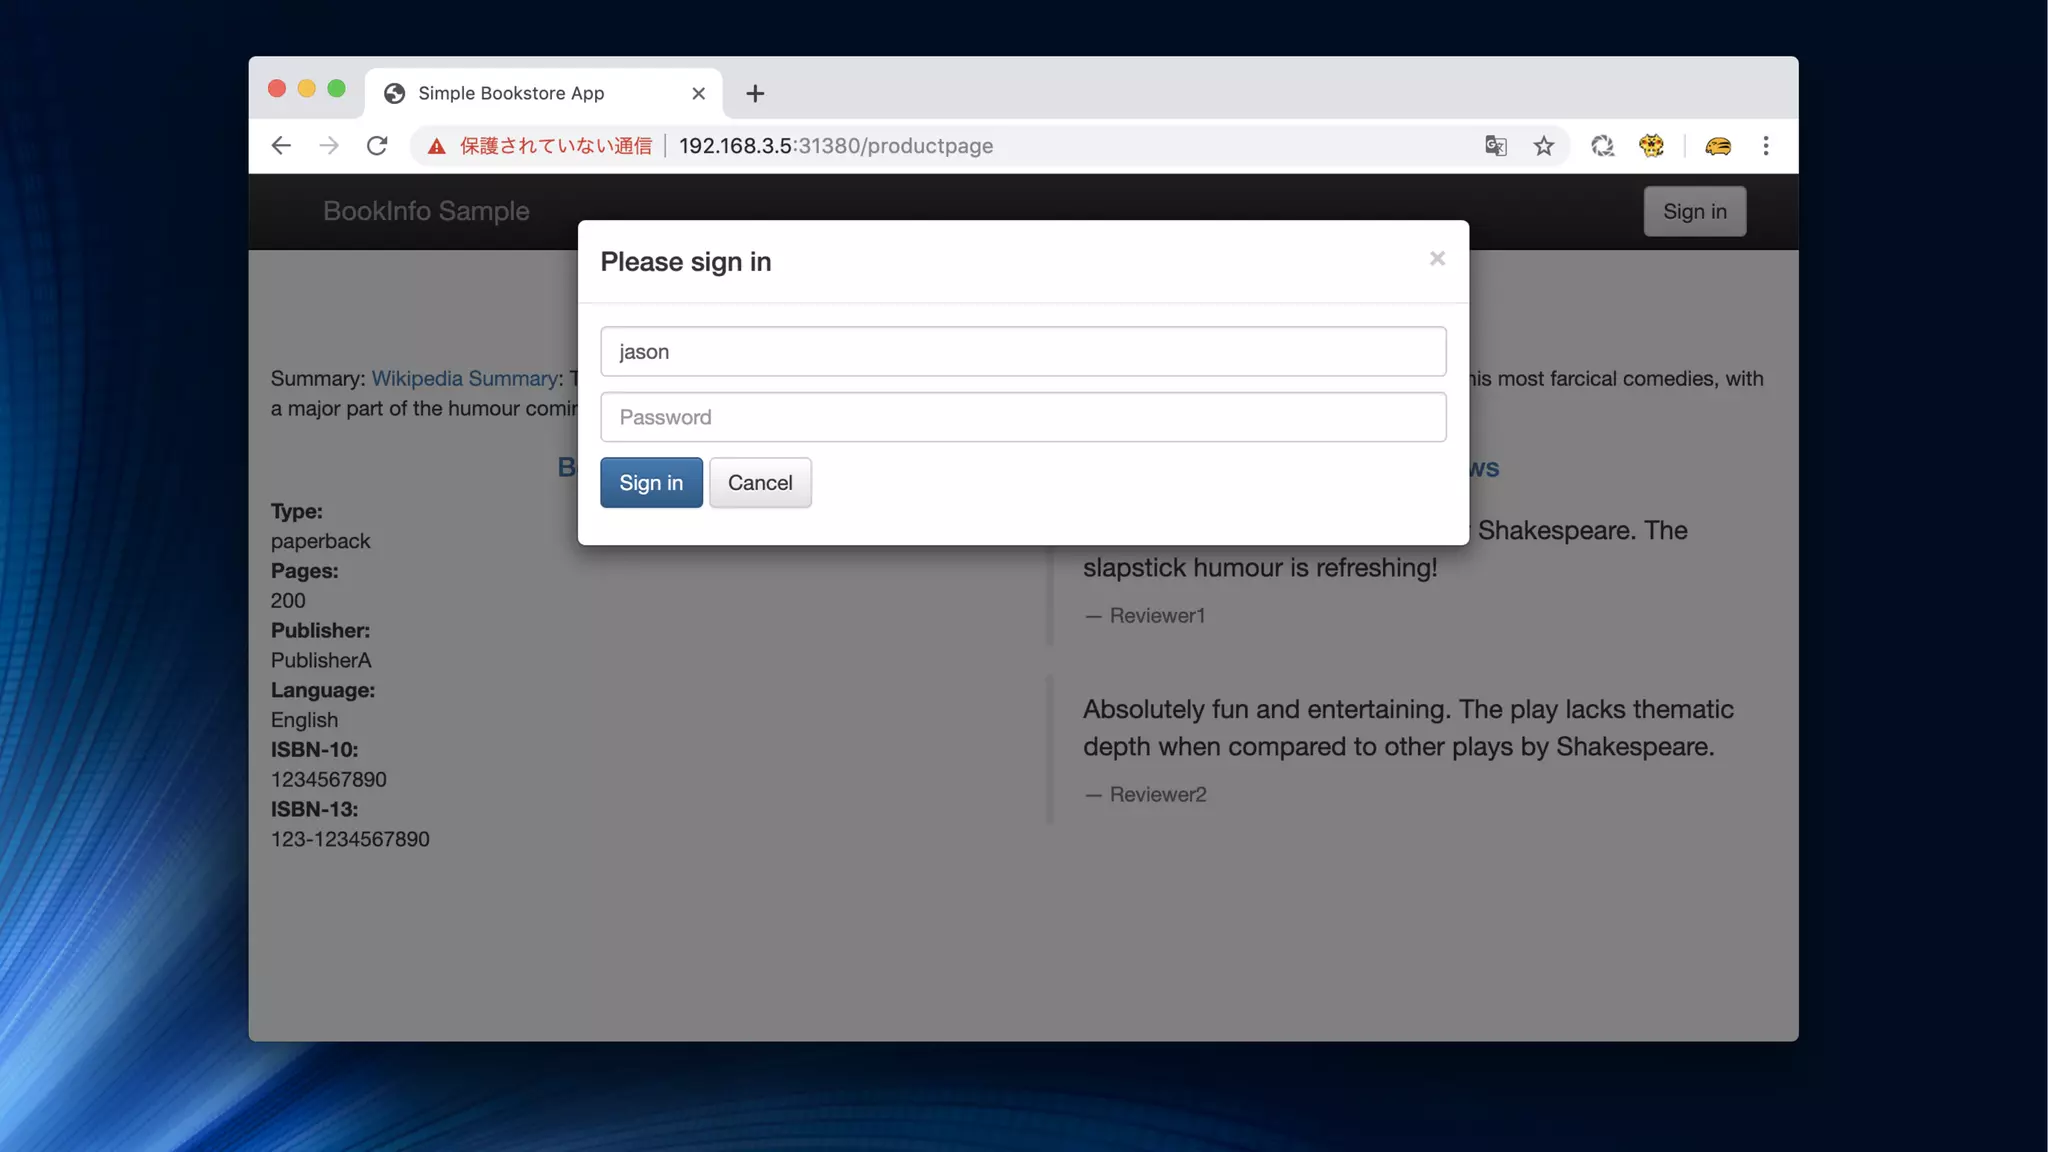
Task: Reload the current page
Action: 377,146
